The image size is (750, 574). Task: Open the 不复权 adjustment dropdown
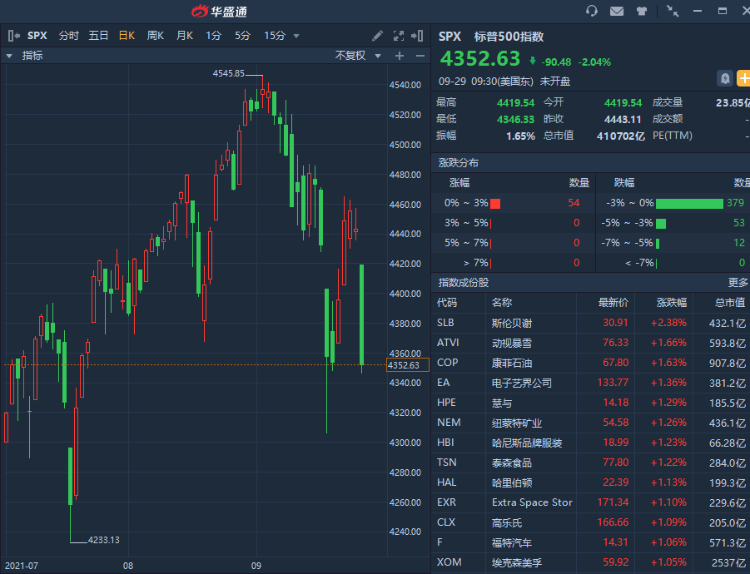click(356, 56)
